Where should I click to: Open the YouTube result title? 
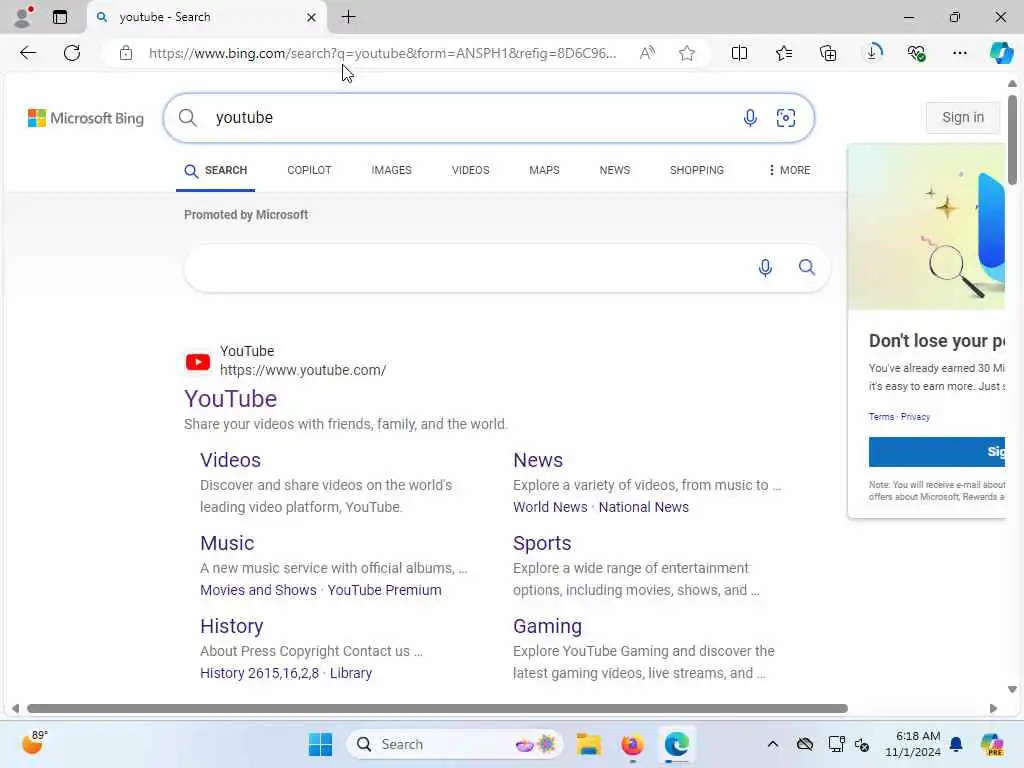[x=231, y=399]
